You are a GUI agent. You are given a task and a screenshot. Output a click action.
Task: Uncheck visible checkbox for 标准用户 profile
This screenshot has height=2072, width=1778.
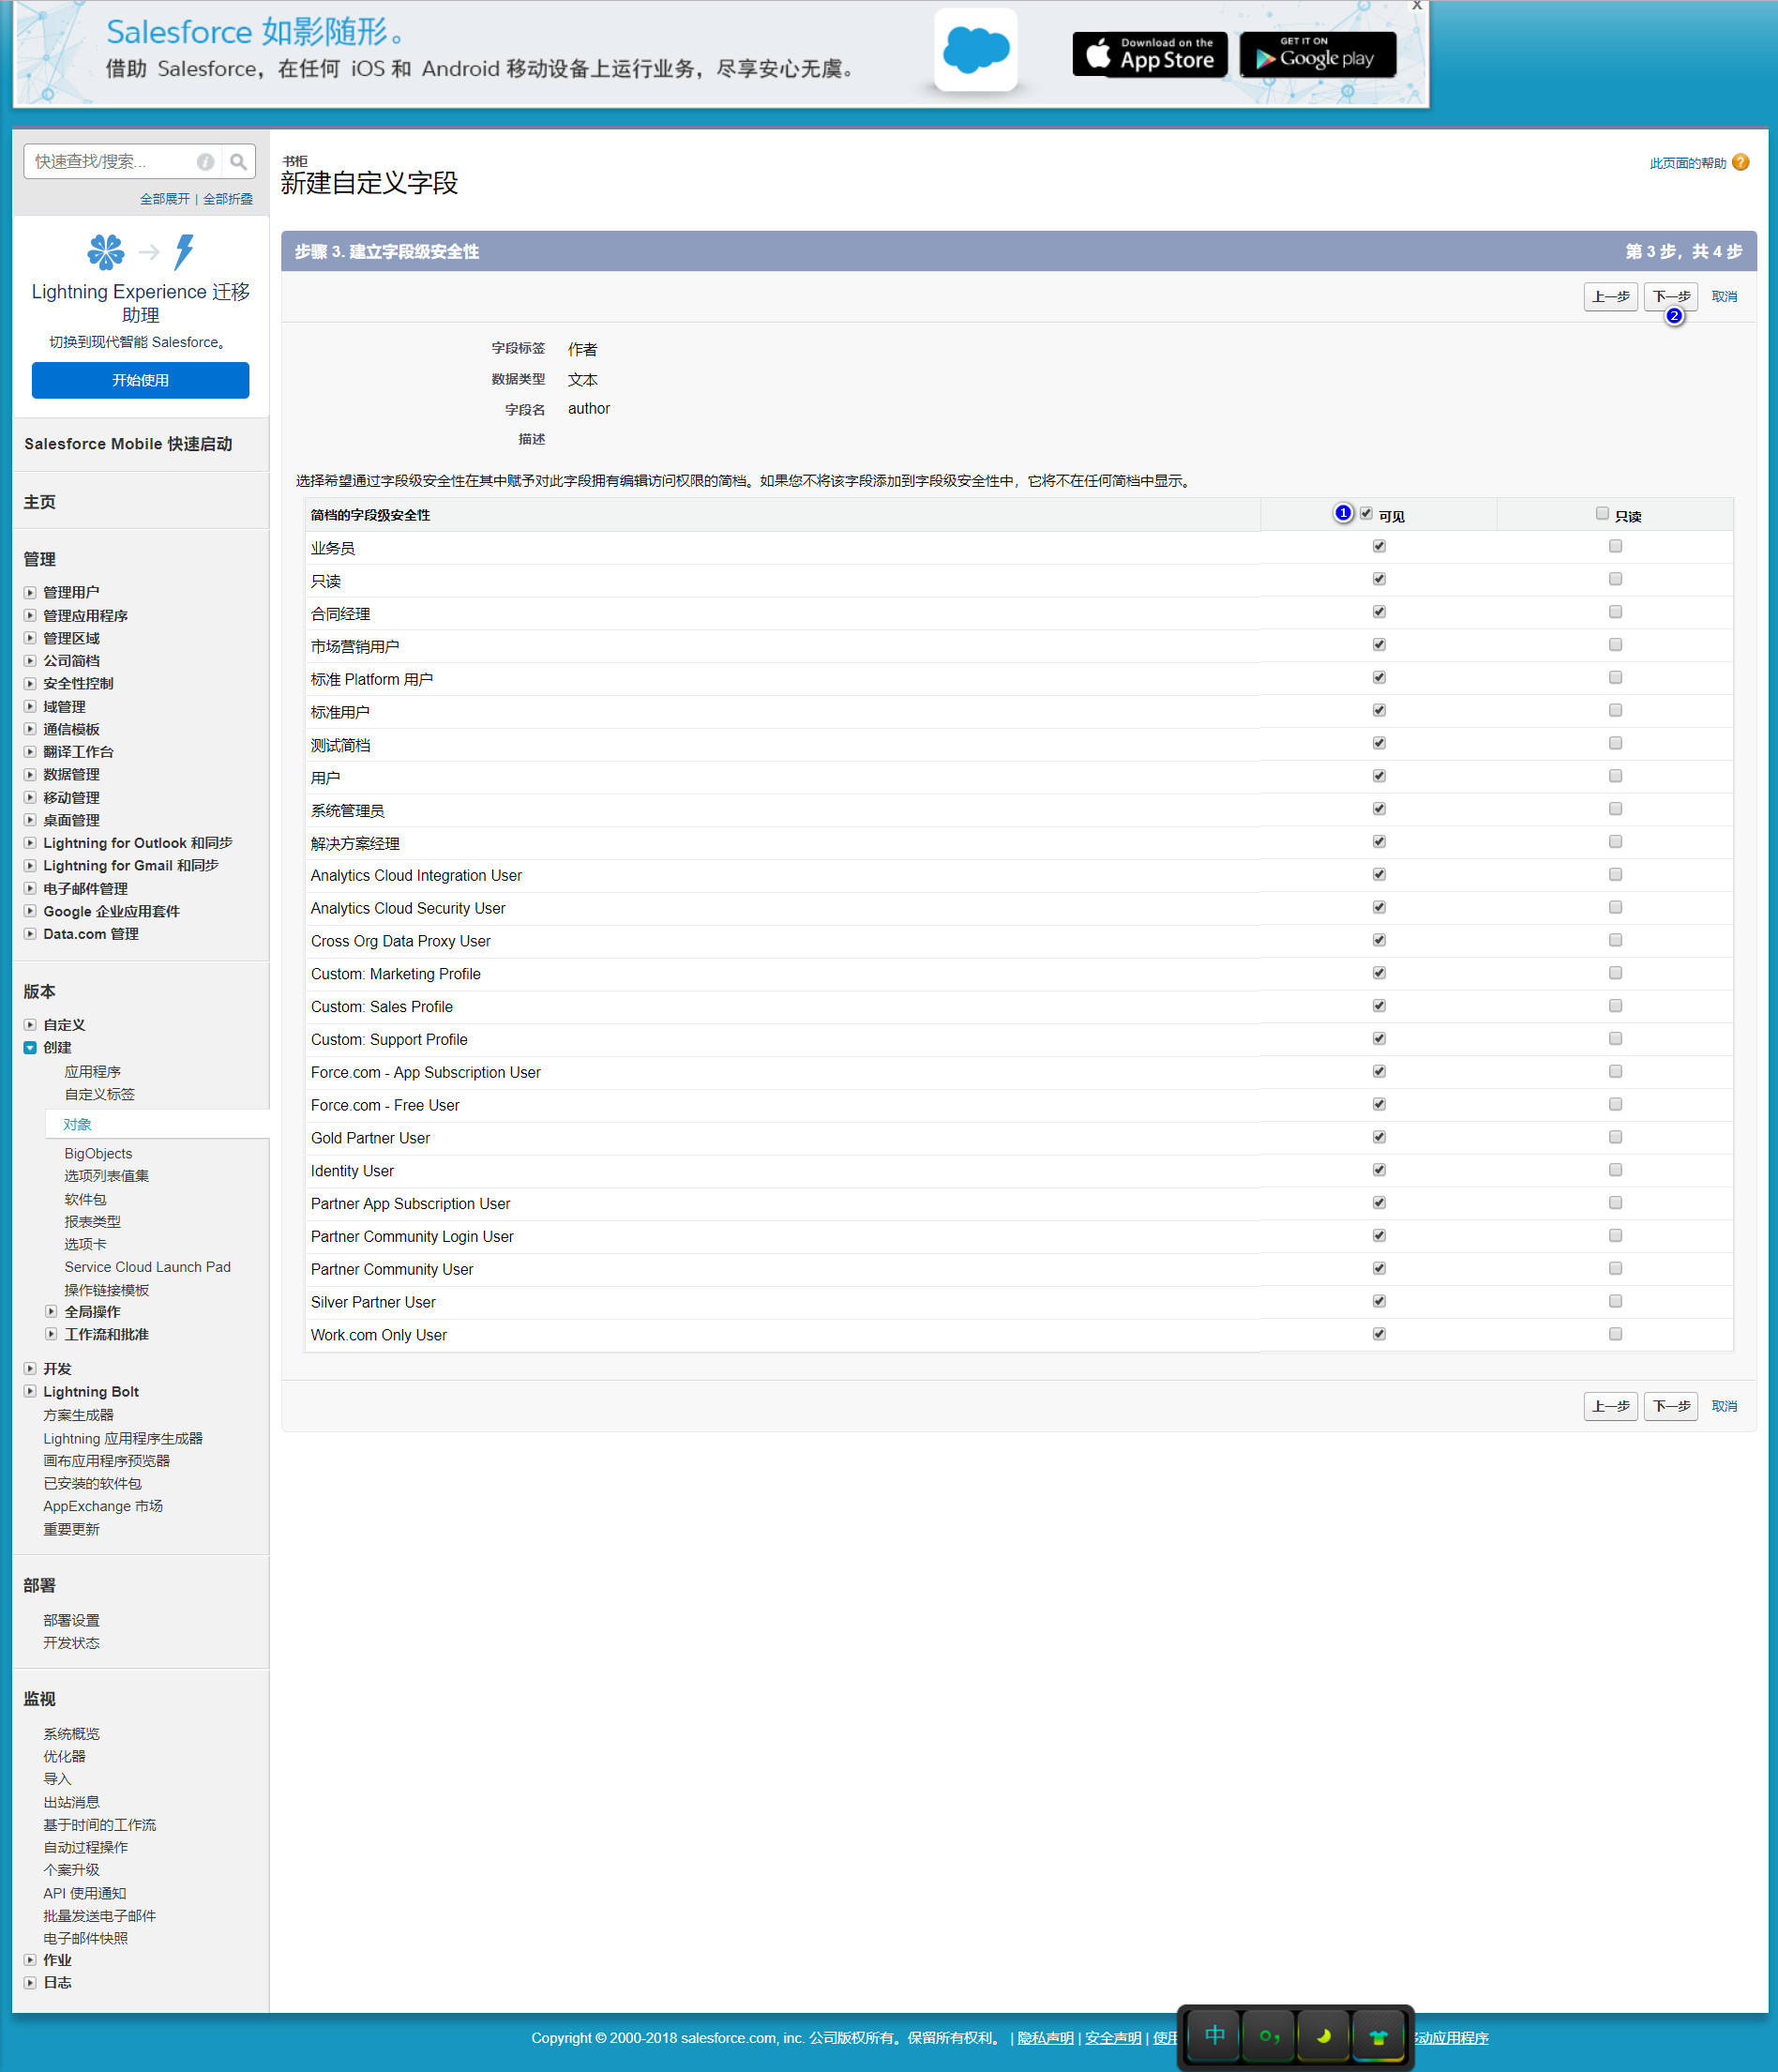click(1379, 710)
